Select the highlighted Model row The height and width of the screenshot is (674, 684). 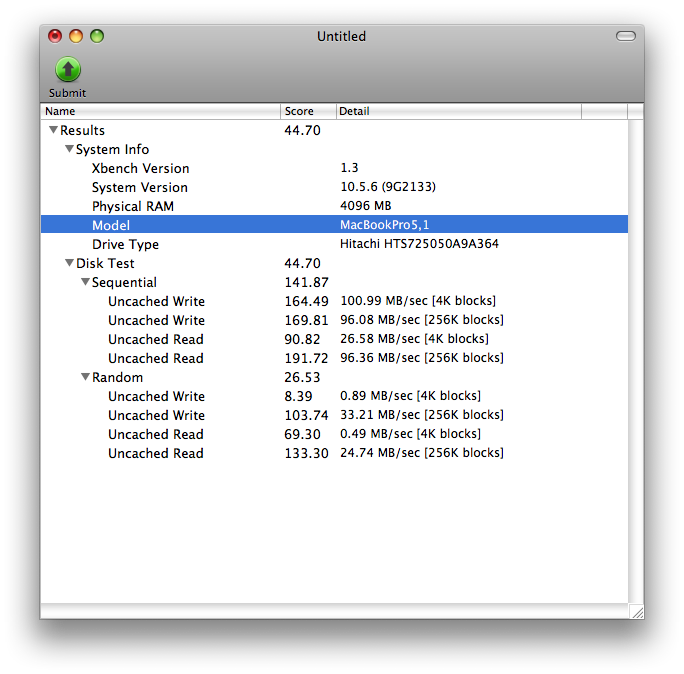pos(335,224)
